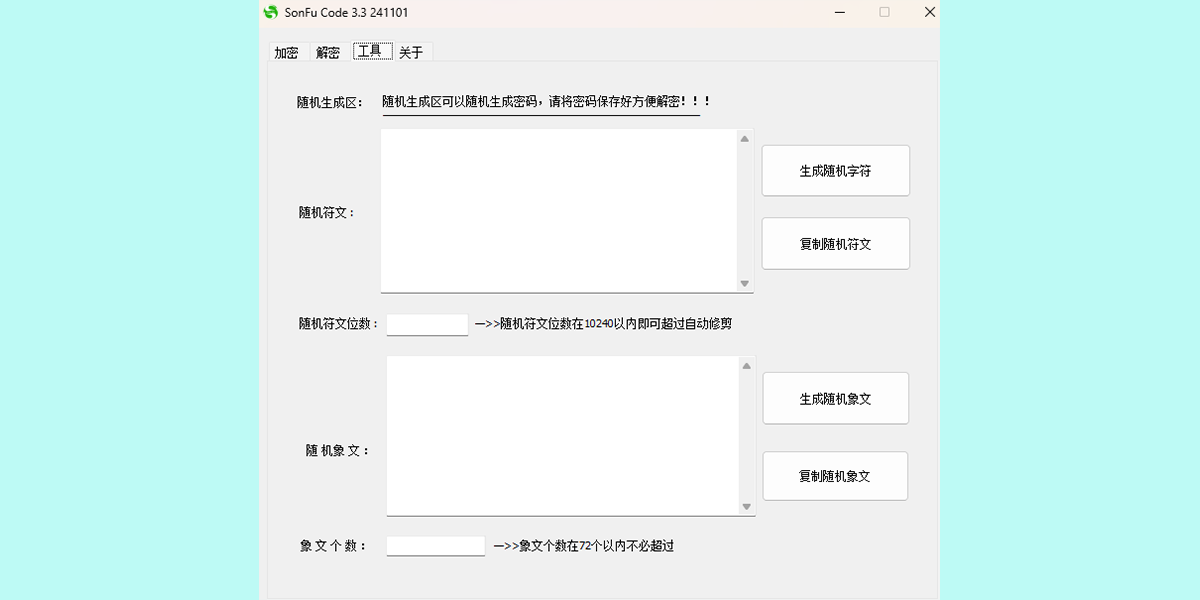
Task: Click the 复制随机象文 button
Action: (x=835, y=476)
